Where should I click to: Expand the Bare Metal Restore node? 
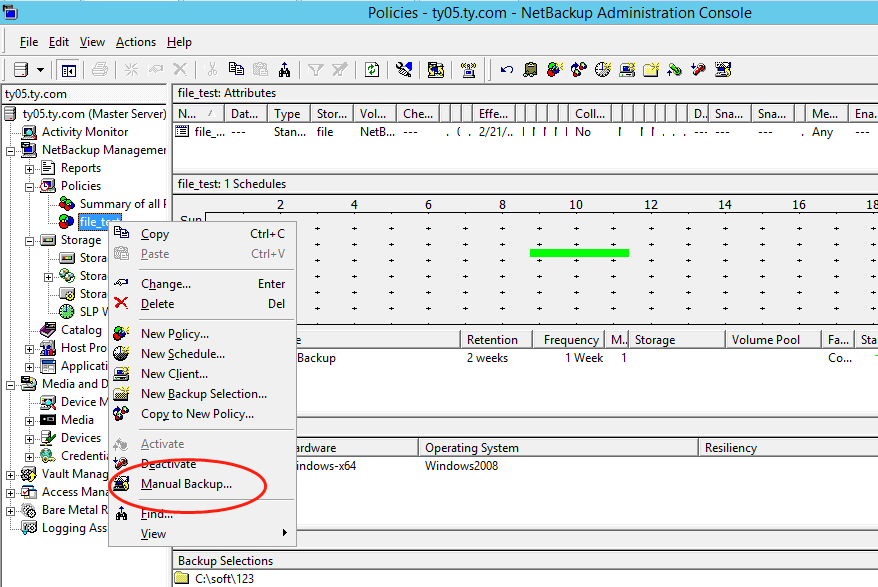pos(11,511)
